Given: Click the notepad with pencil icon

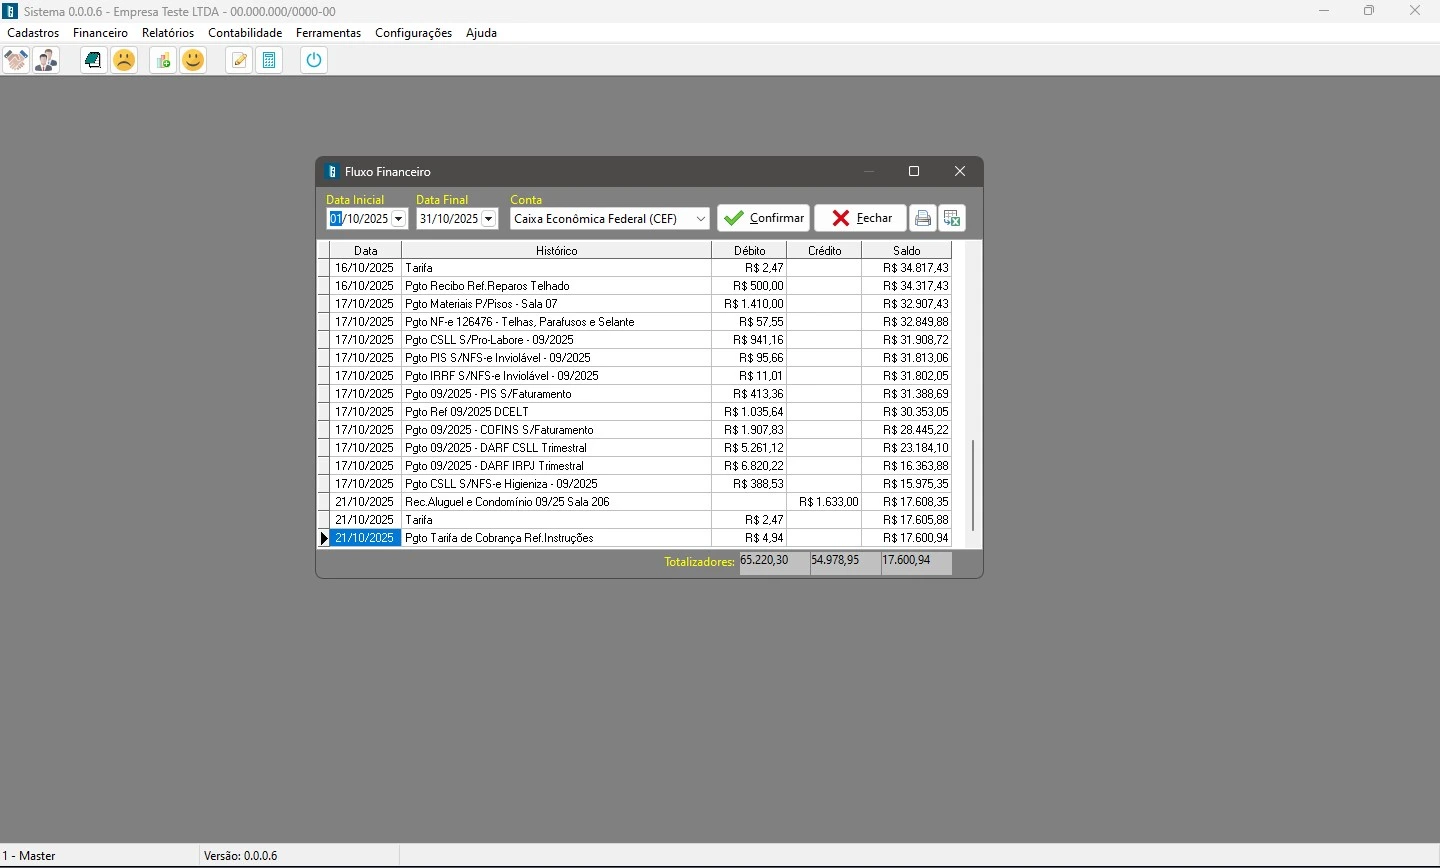Looking at the screenshot, I should pos(239,61).
